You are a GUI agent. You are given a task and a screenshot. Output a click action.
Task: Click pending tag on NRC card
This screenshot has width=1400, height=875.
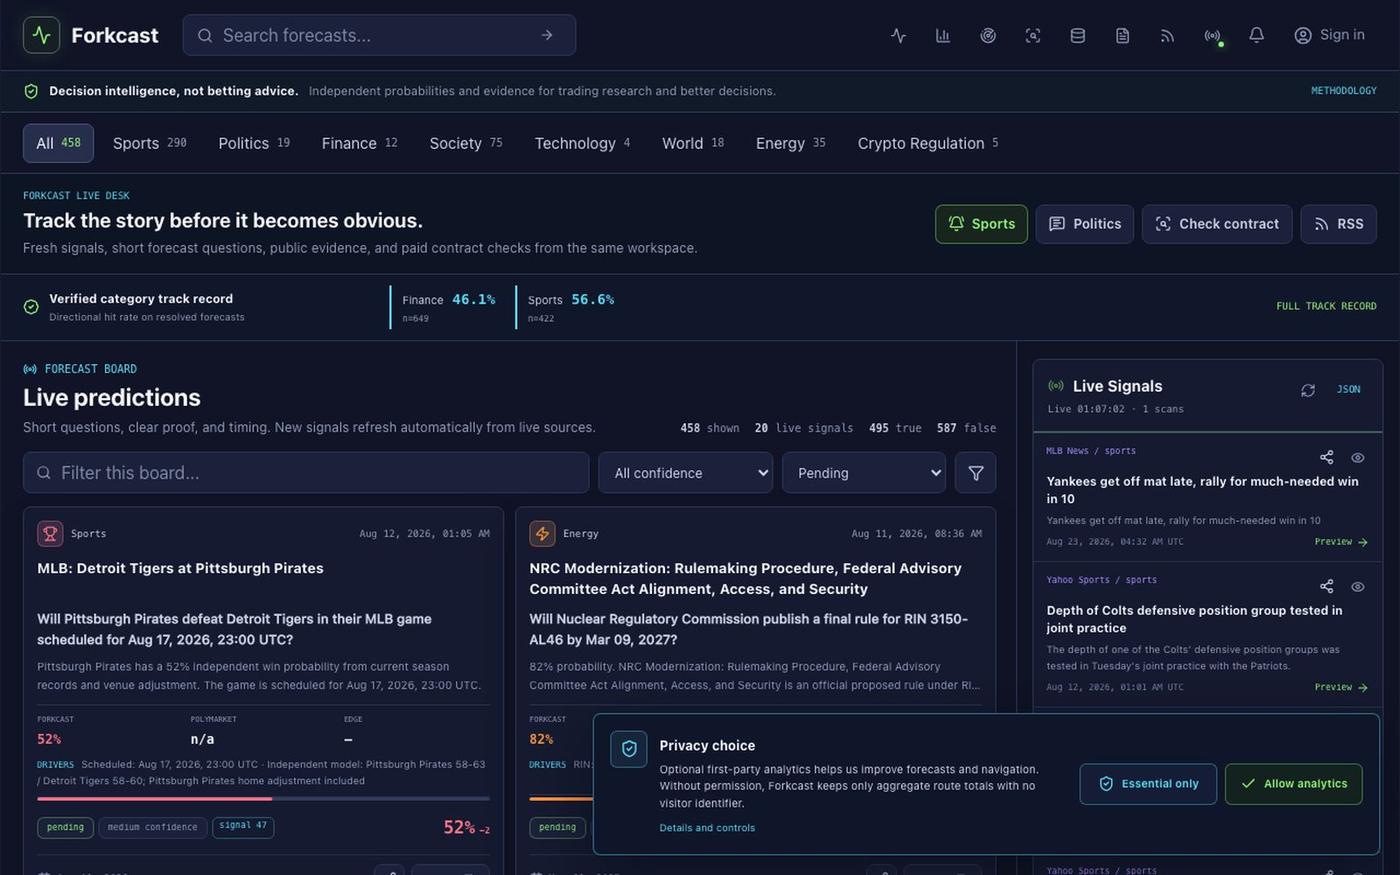(x=557, y=827)
